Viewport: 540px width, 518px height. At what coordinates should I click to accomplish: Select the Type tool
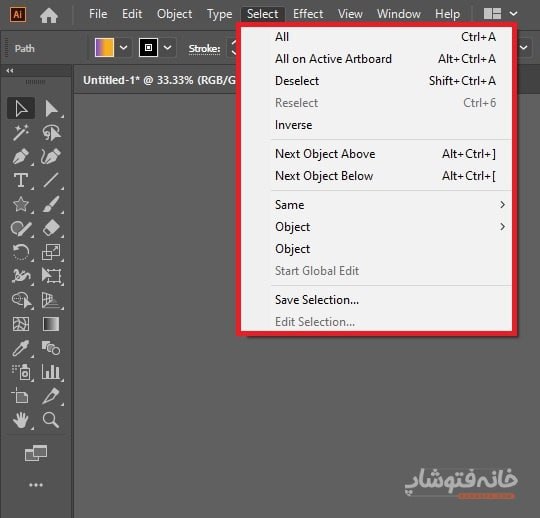point(21,180)
